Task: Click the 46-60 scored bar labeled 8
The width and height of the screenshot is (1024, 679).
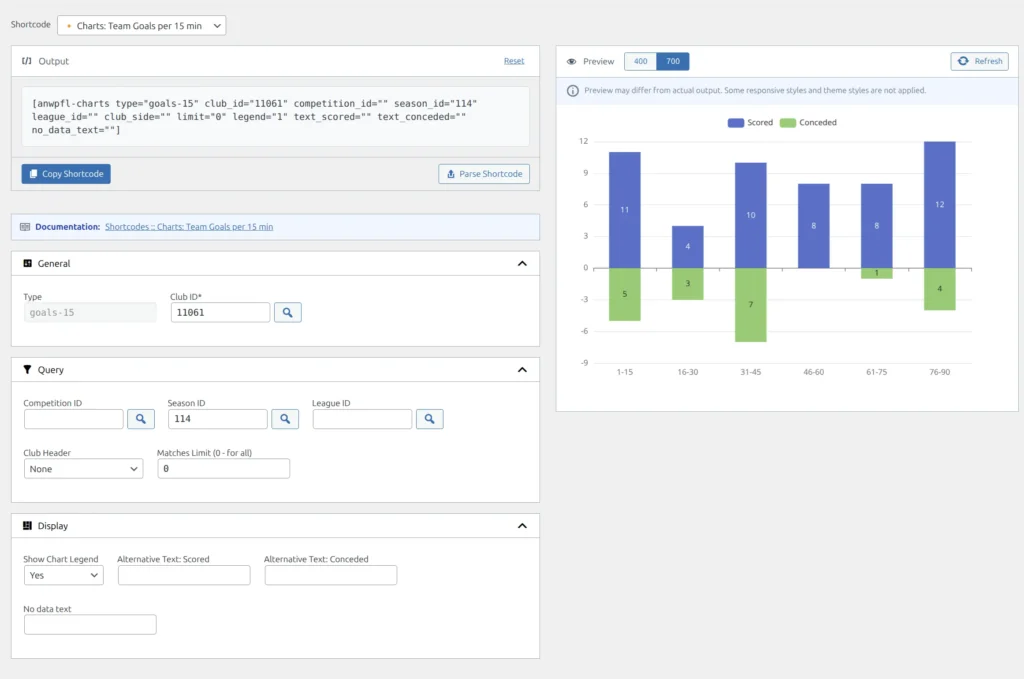Action: pos(814,226)
